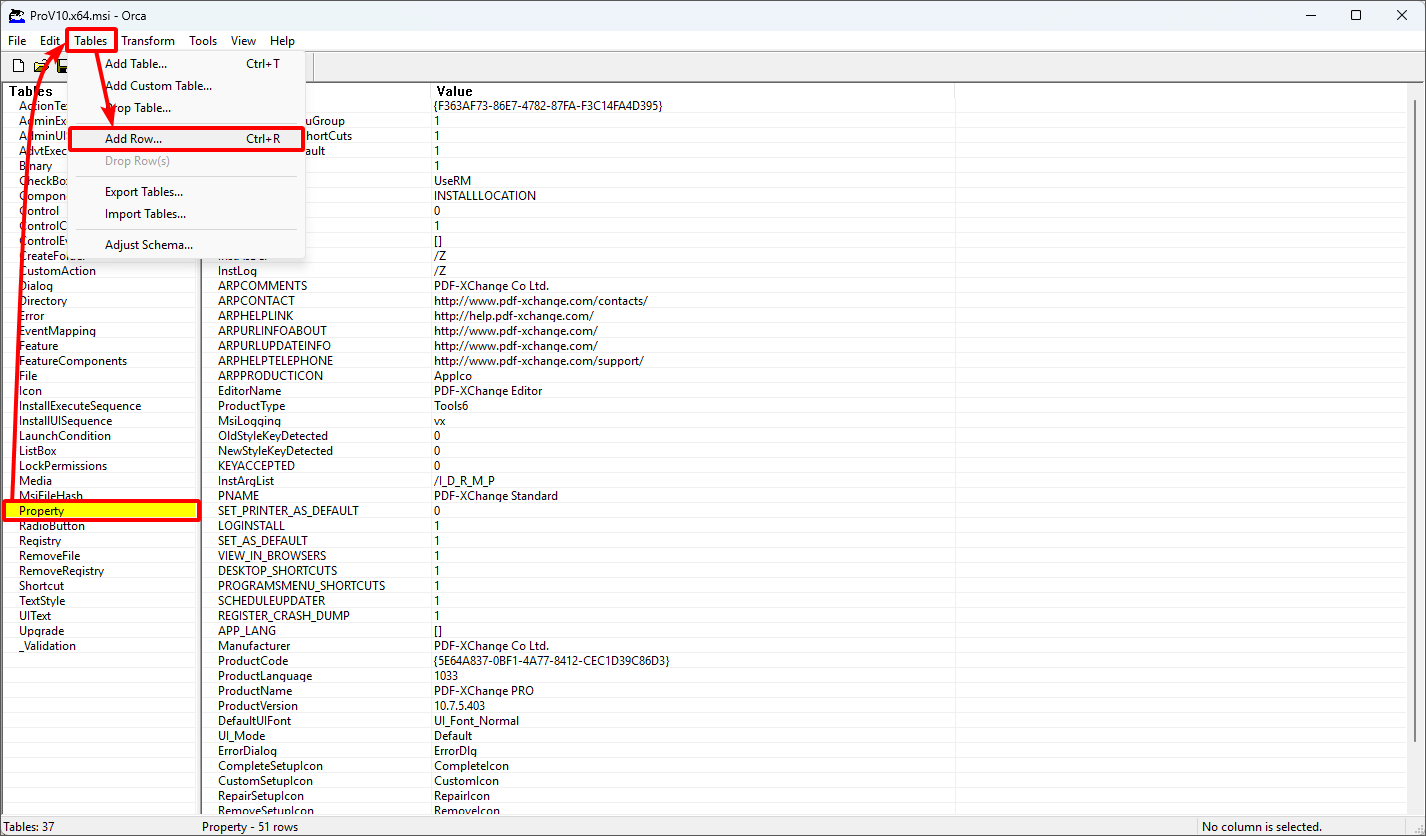
Task: Select the Media table
Action: point(36,481)
